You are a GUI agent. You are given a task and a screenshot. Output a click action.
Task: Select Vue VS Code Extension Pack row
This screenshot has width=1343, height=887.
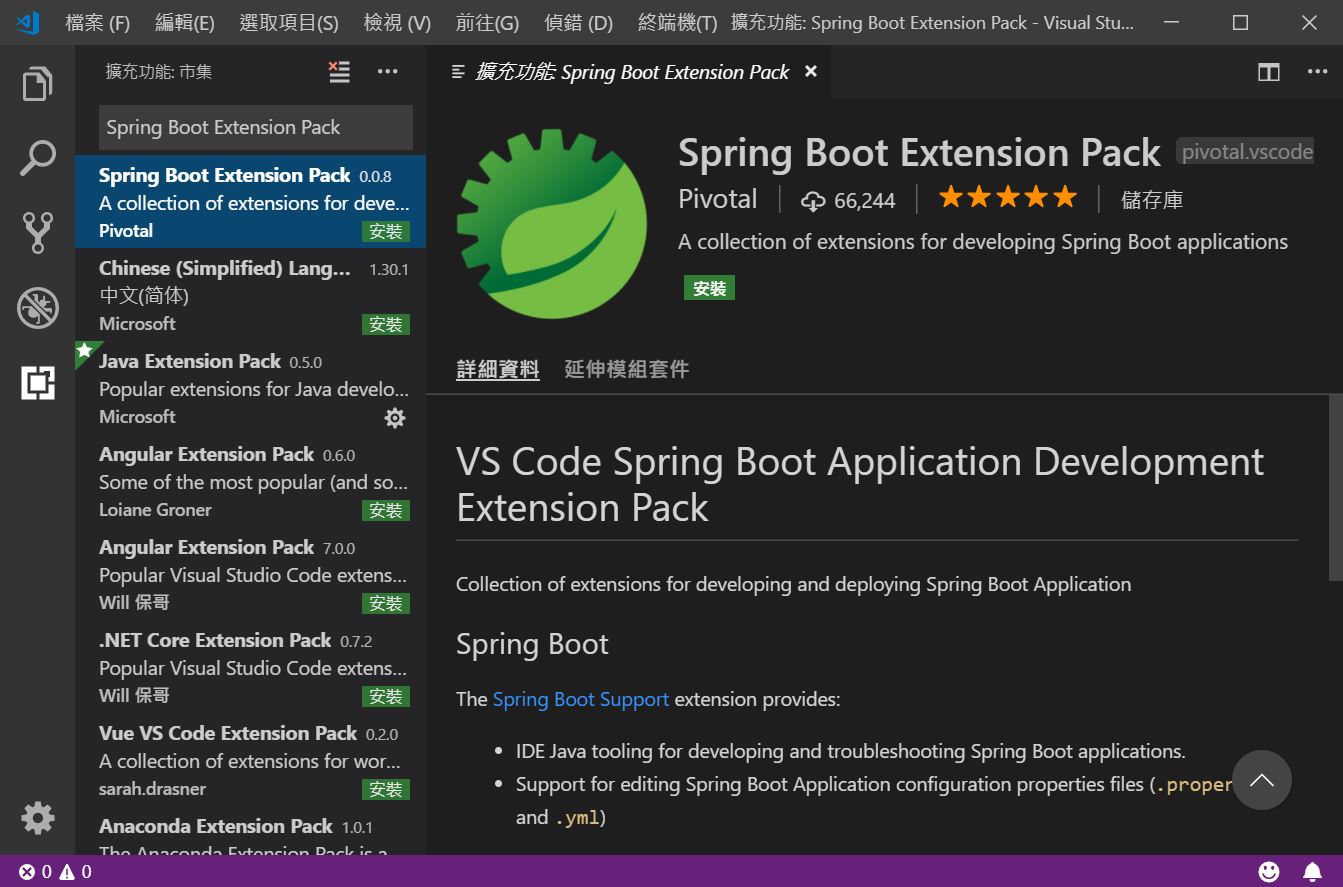pyautogui.click(x=250, y=760)
